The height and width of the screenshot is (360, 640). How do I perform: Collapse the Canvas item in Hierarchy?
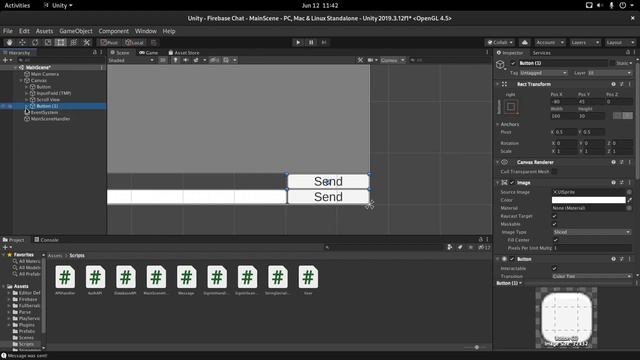(21, 81)
